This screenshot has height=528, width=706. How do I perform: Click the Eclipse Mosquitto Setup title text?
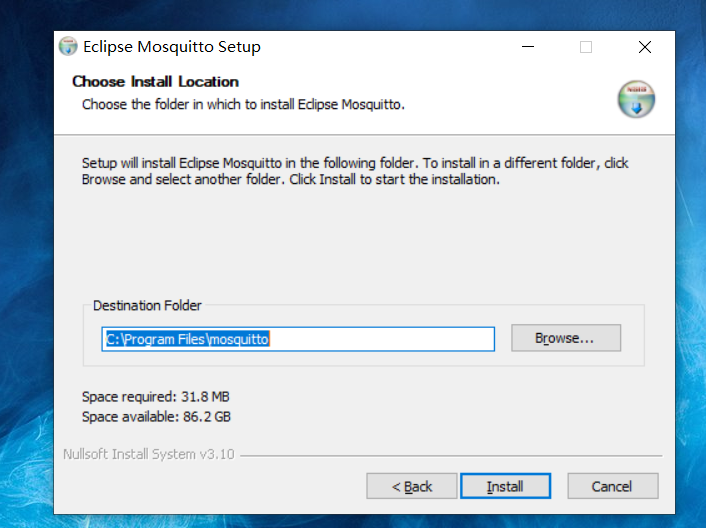(x=171, y=47)
